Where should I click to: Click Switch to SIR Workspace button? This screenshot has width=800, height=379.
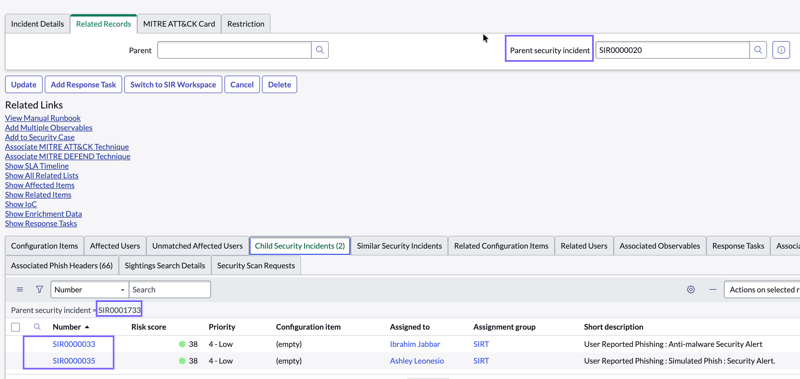(x=173, y=85)
